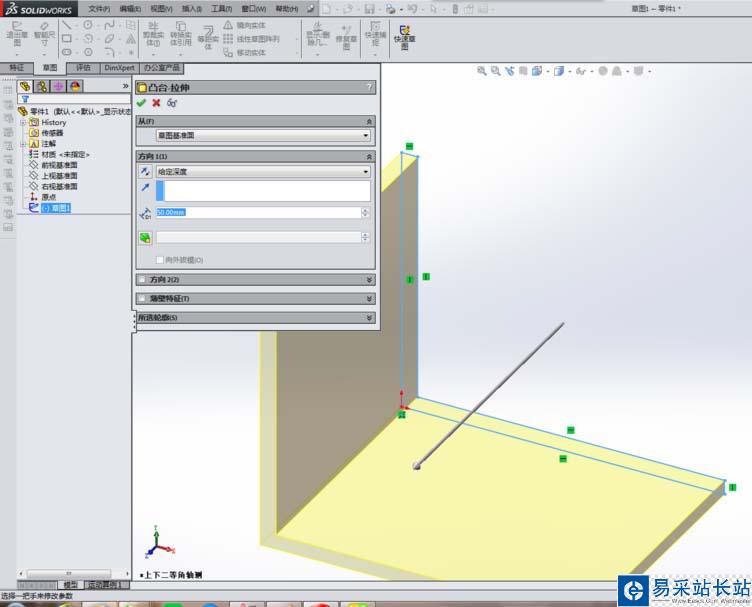Confirm the boss-extrude with the green checkmark
Image resolution: width=752 pixels, height=607 pixels.
[141, 103]
